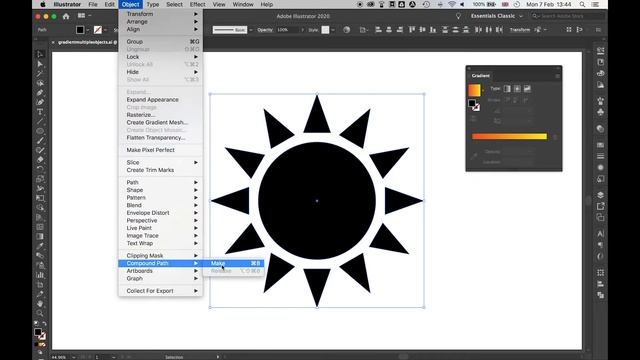Expand the Path submenu

160,182
